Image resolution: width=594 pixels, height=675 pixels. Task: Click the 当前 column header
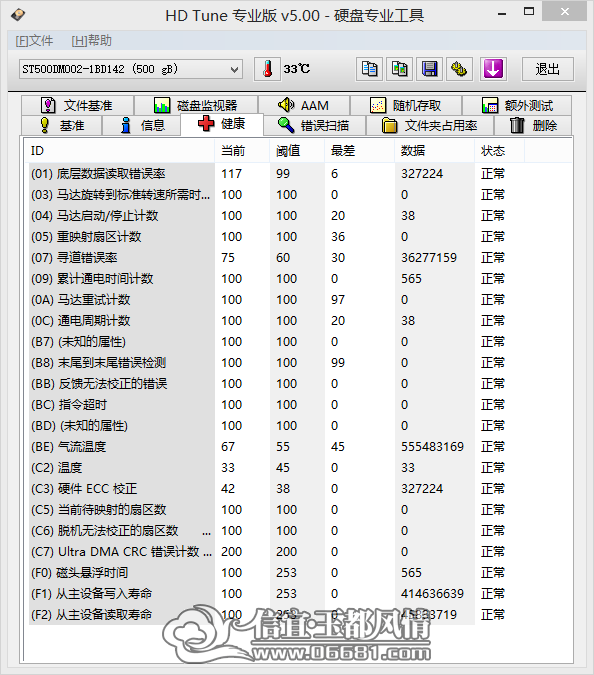242,151
